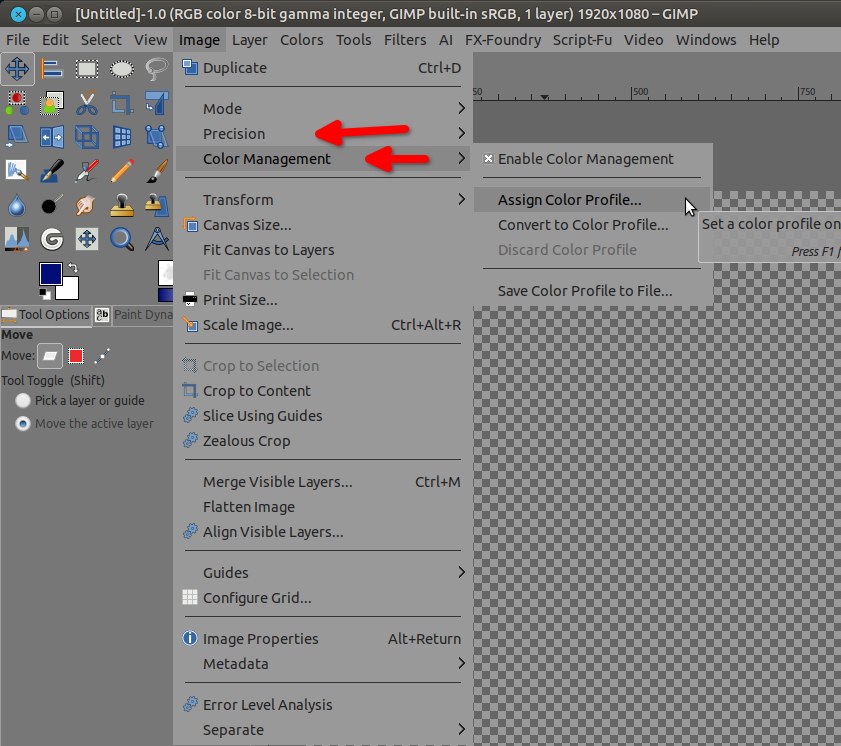Expand the Separate submenu
The height and width of the screenshot is (746, 841).
(x=323, y=729)
